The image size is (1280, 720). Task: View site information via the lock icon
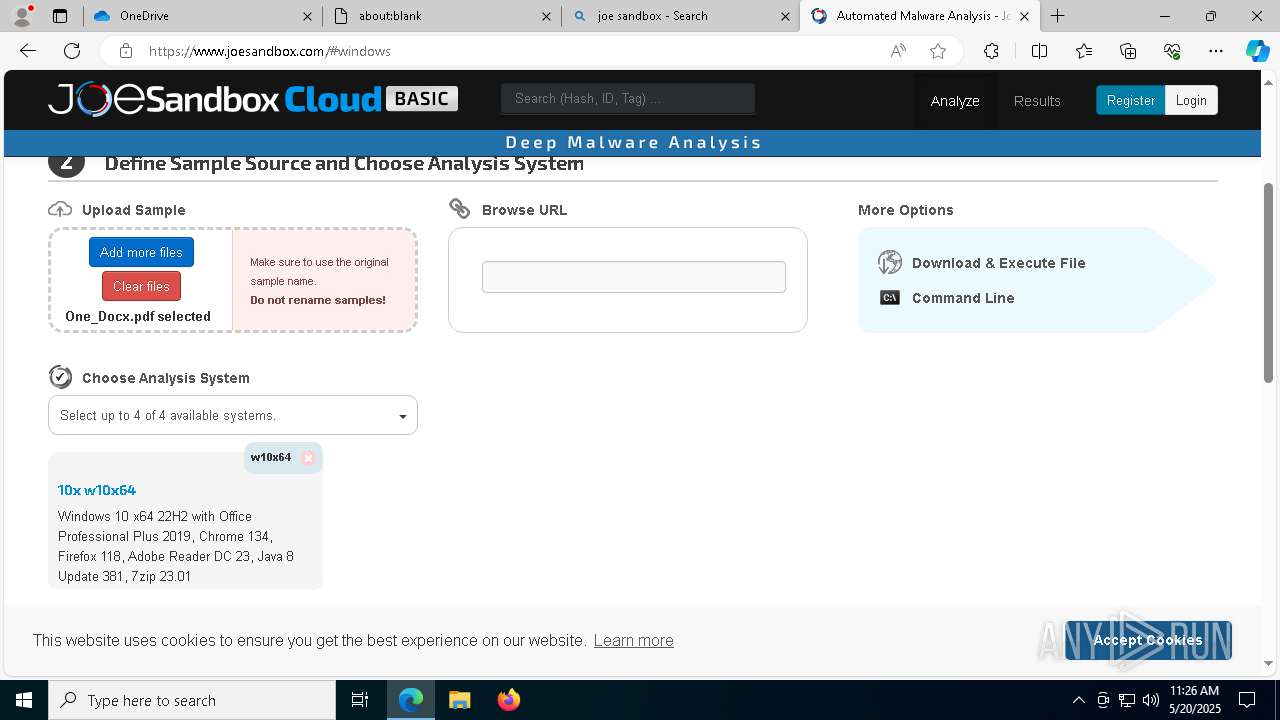point(125,51)
